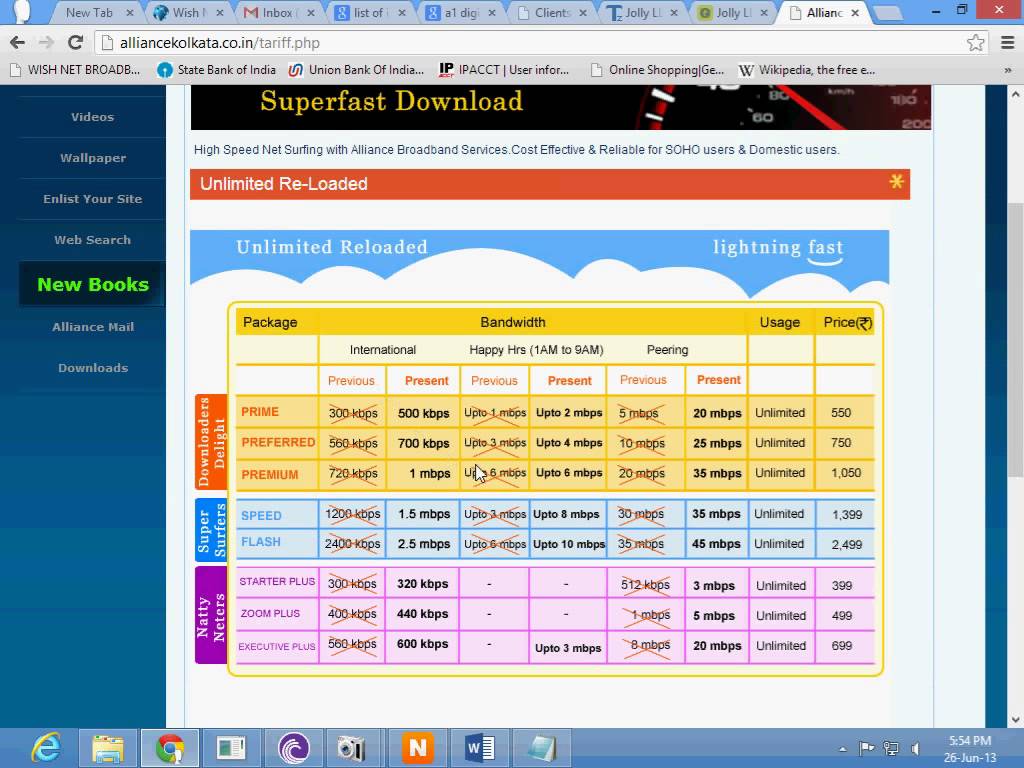Switch to the Wish Net tab
This screenshot has height=768, width=1024.
(185, 12)
